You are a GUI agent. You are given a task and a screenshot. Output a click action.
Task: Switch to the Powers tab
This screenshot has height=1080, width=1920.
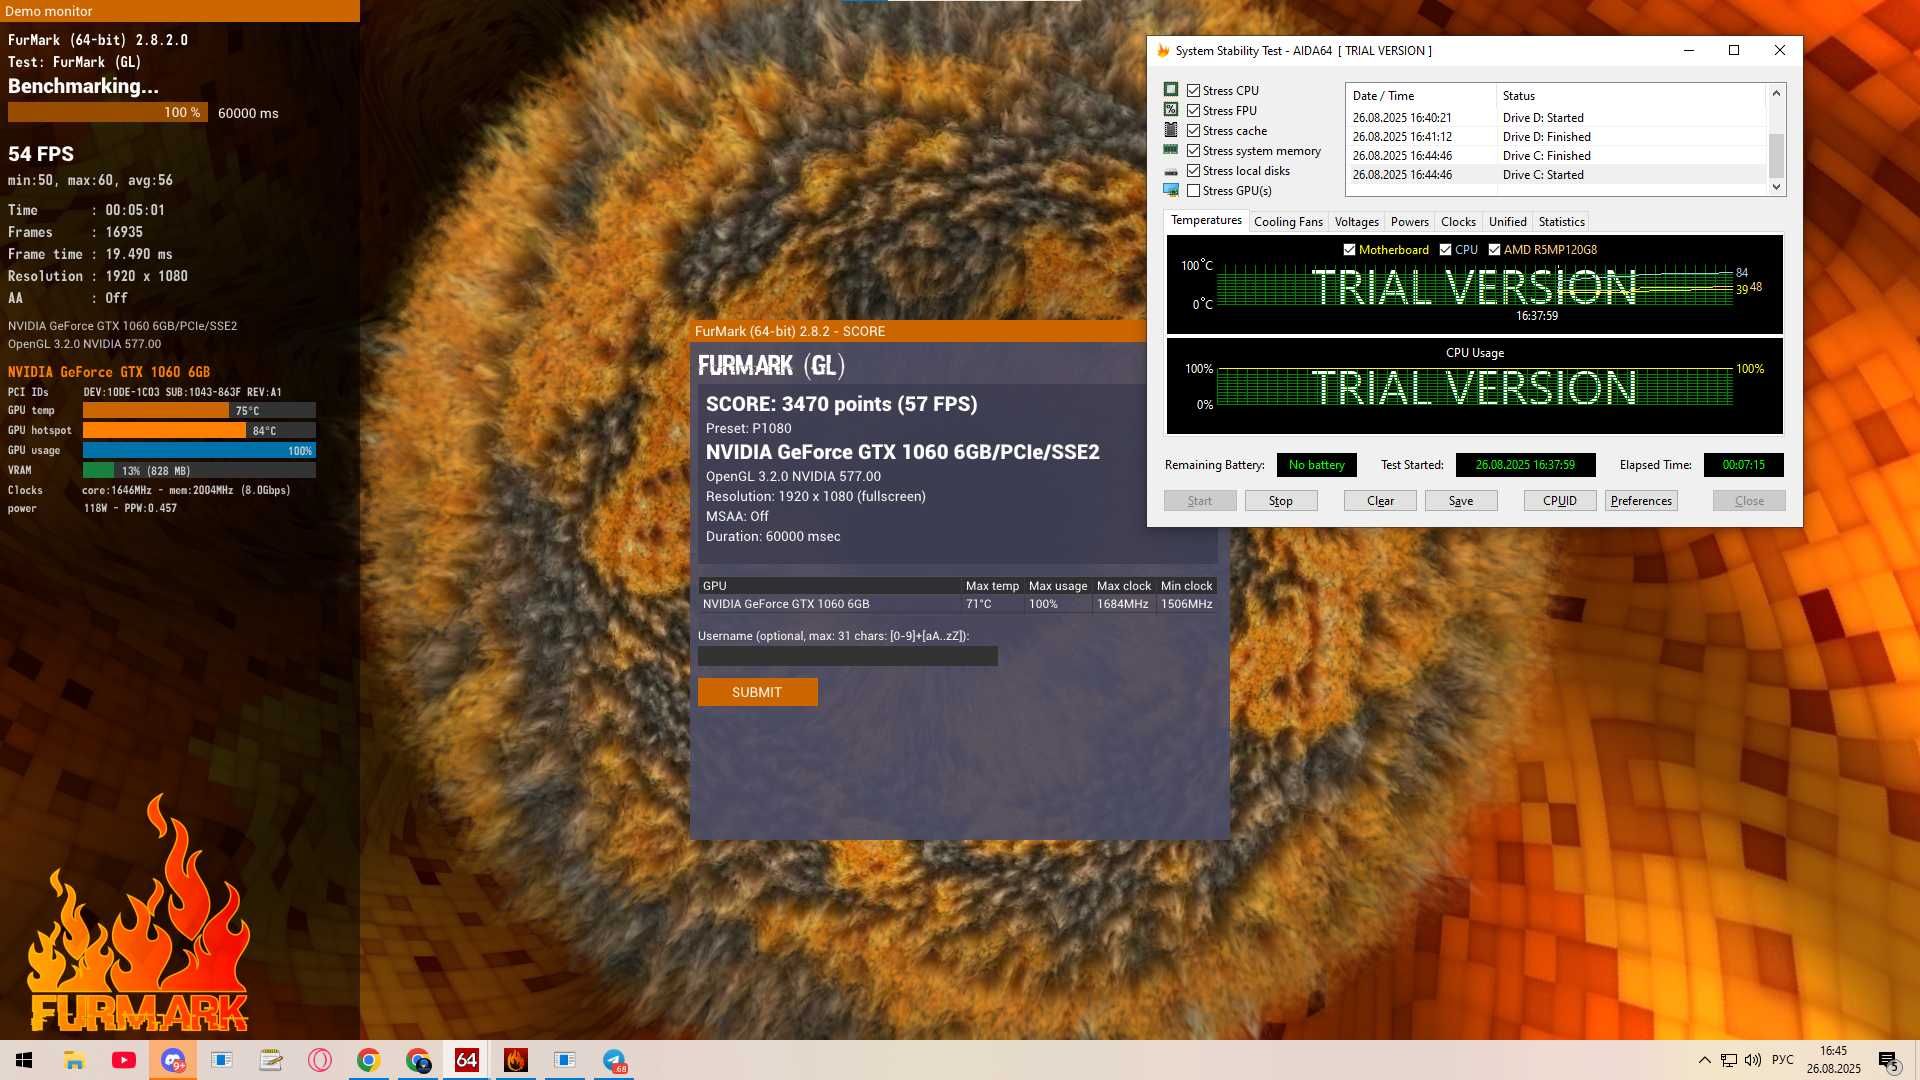click(1409, 222)
